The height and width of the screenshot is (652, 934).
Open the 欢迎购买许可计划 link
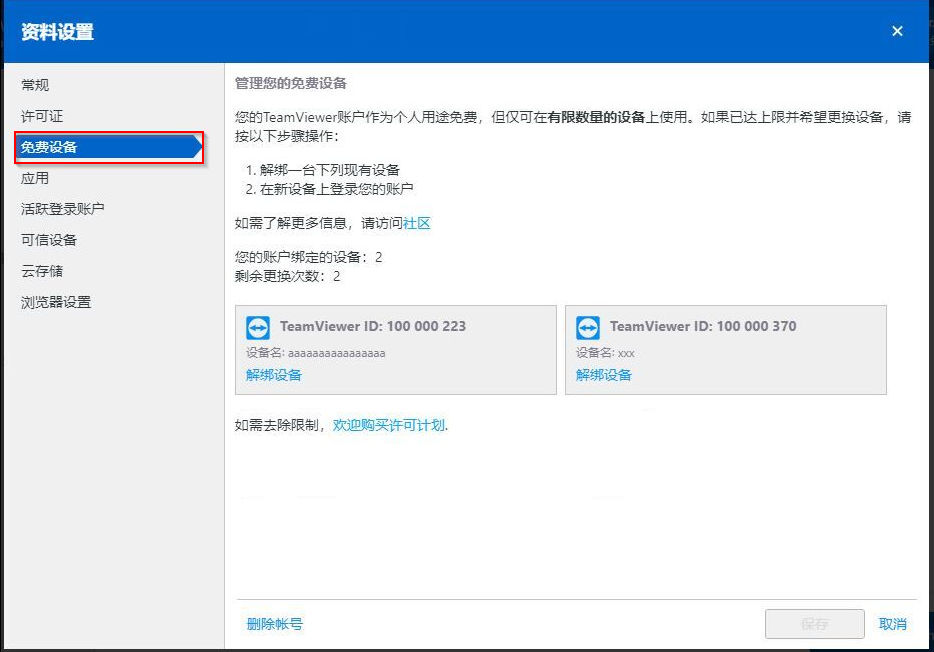389,425
